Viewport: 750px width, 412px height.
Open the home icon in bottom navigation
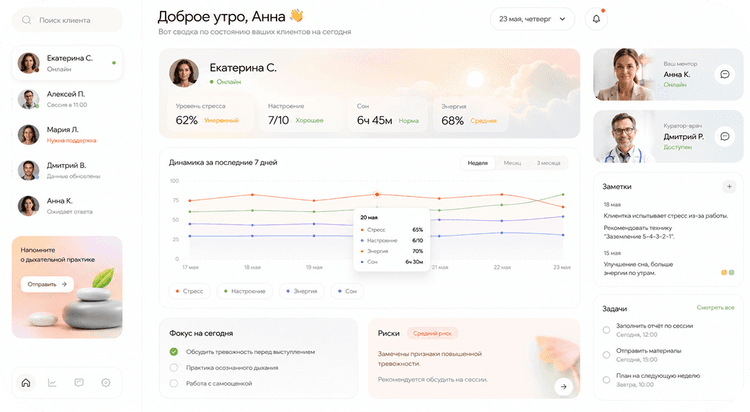pos(26,382)
